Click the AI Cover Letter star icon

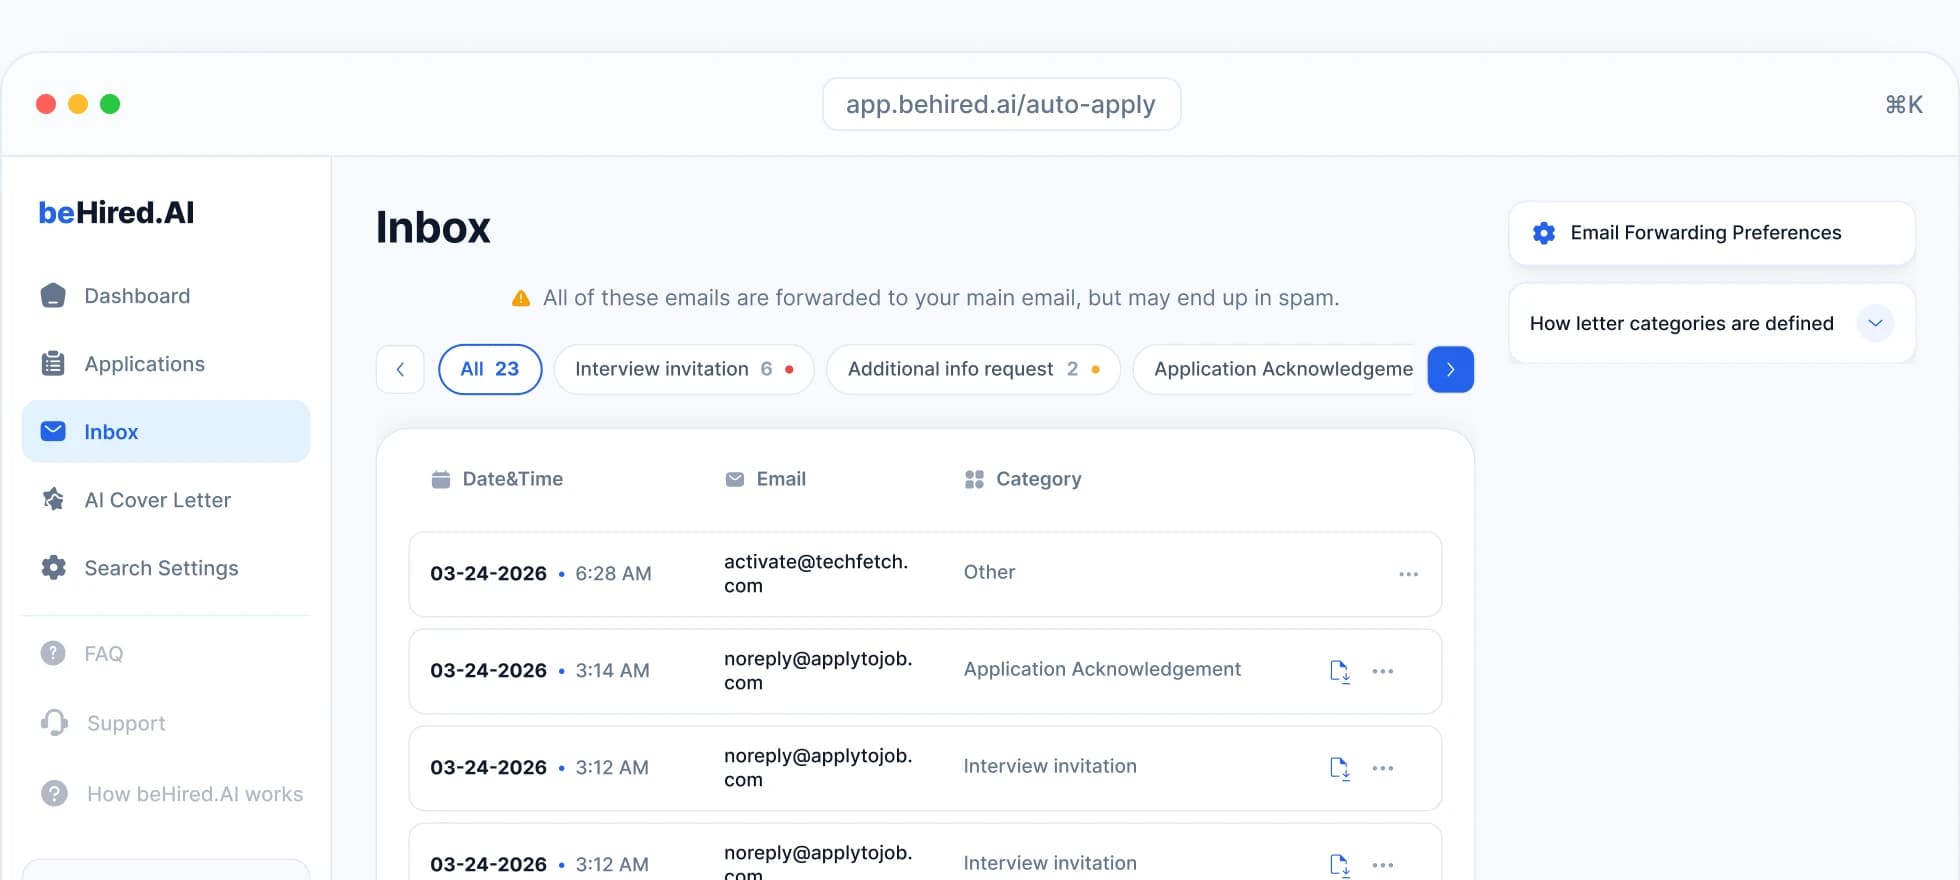tap(53, 499)
